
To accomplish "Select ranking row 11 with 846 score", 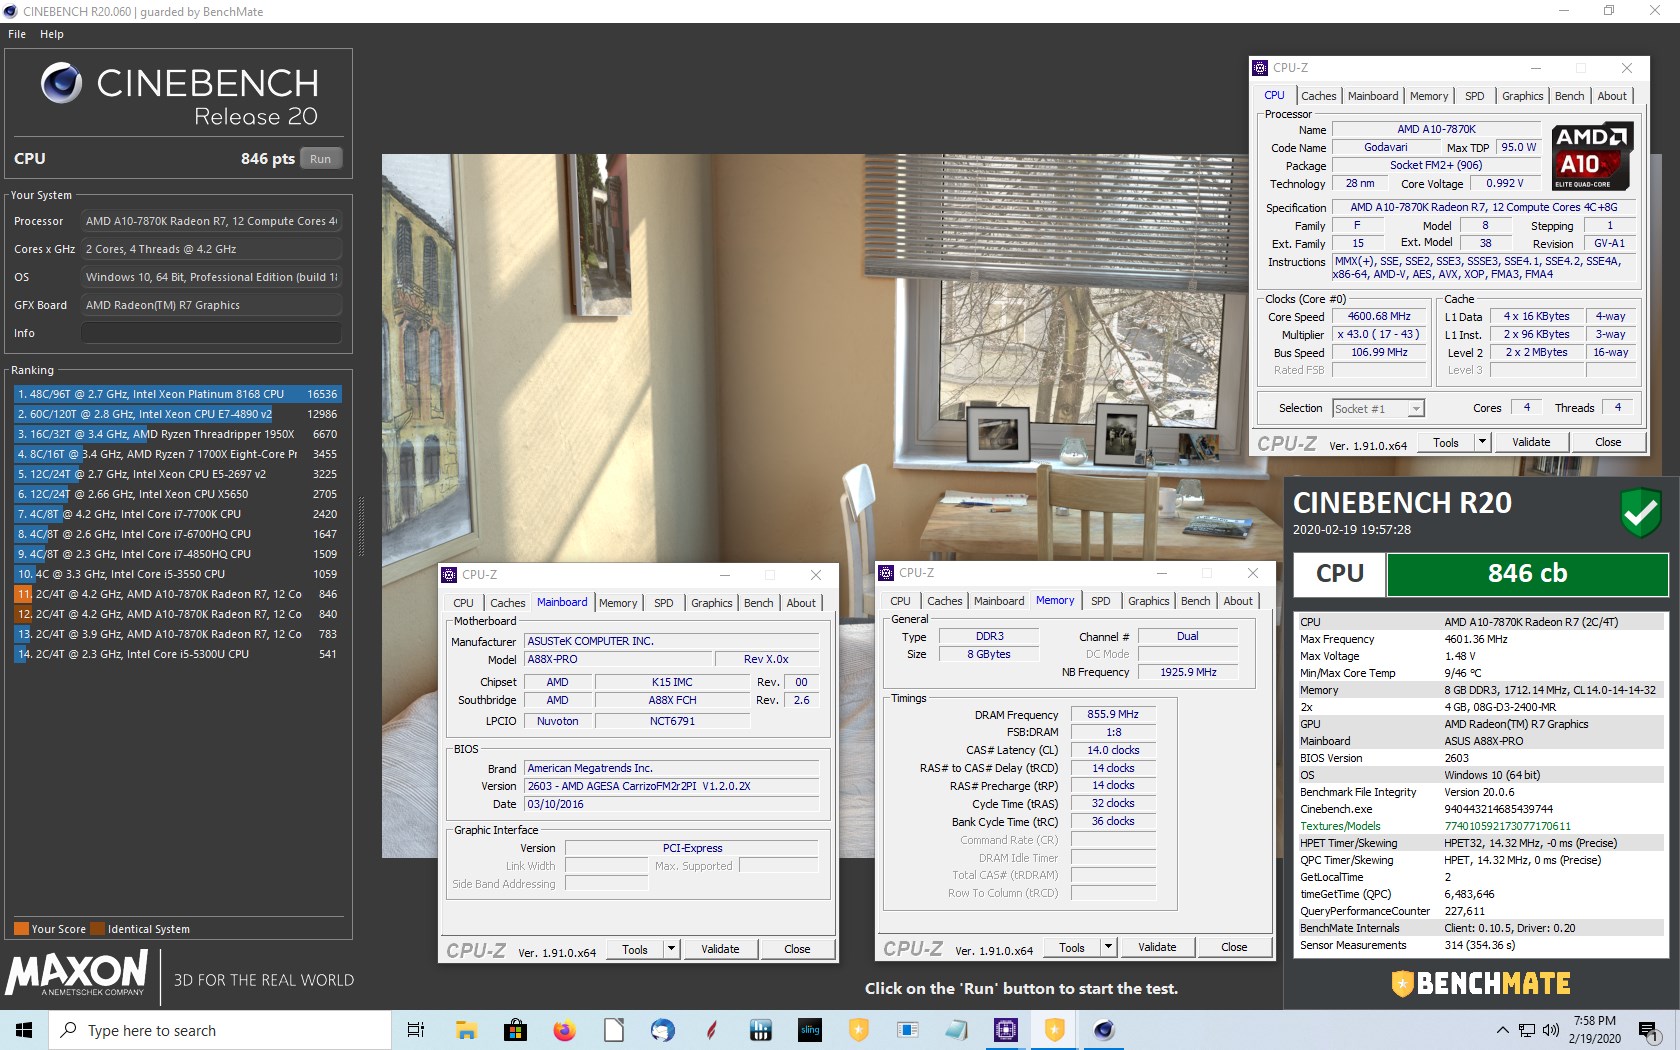I will click(177, 594).
